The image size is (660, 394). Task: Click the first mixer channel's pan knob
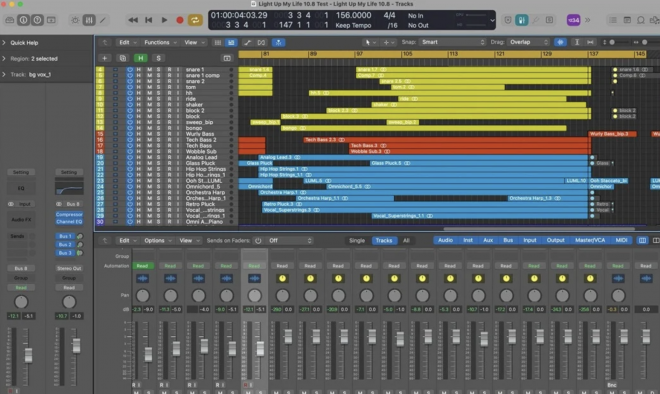[x=143, y=296]
